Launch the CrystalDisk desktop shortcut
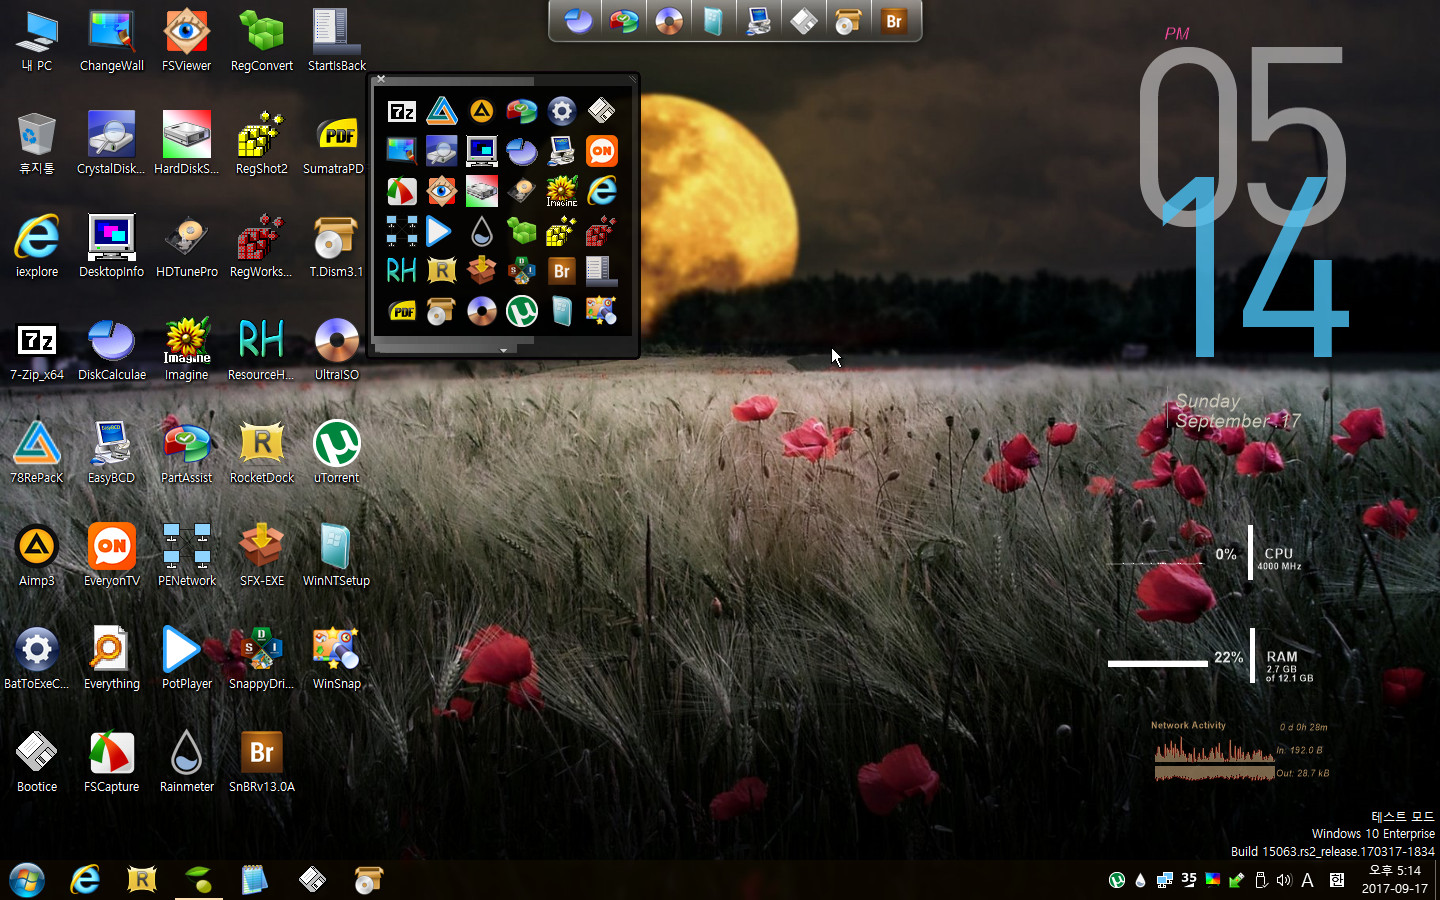Screen dimensions: 1440x900 coord(112,144)
